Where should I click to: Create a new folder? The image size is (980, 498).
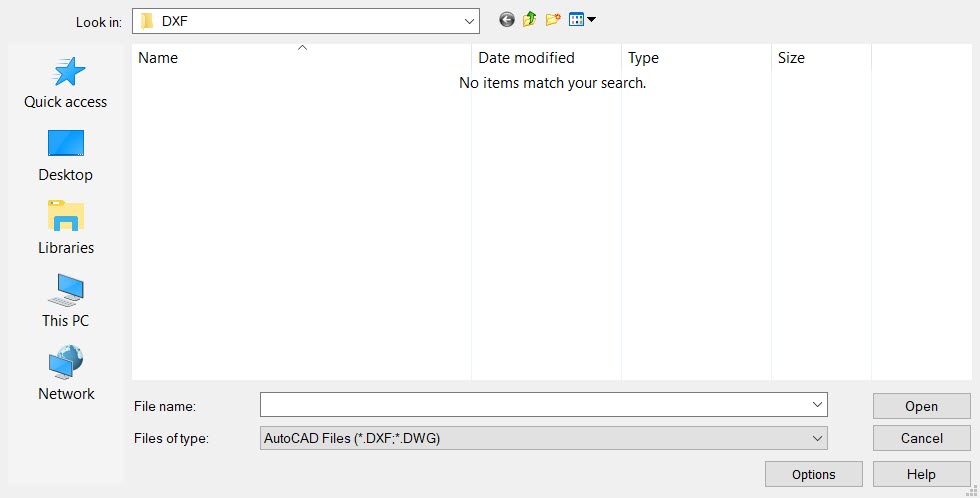553,20
